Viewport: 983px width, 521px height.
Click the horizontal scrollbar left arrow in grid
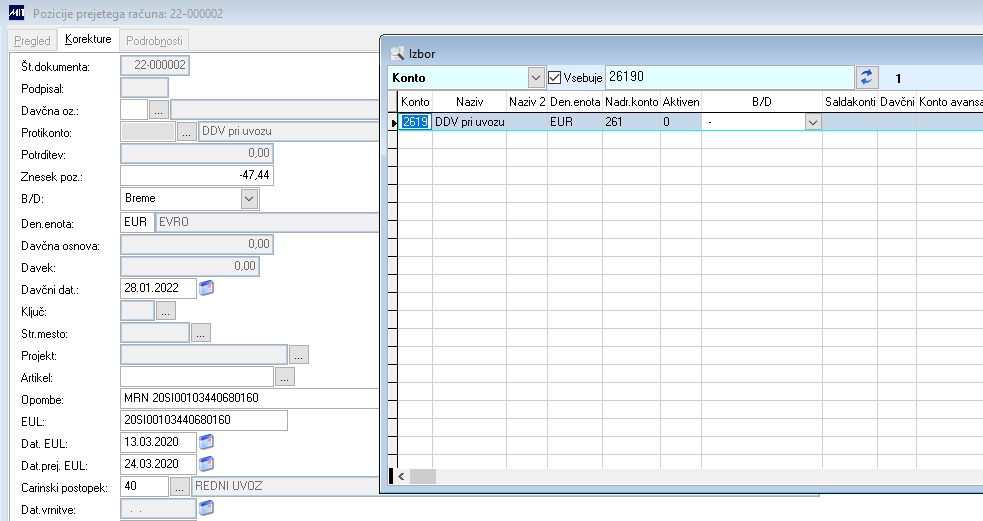401,476
